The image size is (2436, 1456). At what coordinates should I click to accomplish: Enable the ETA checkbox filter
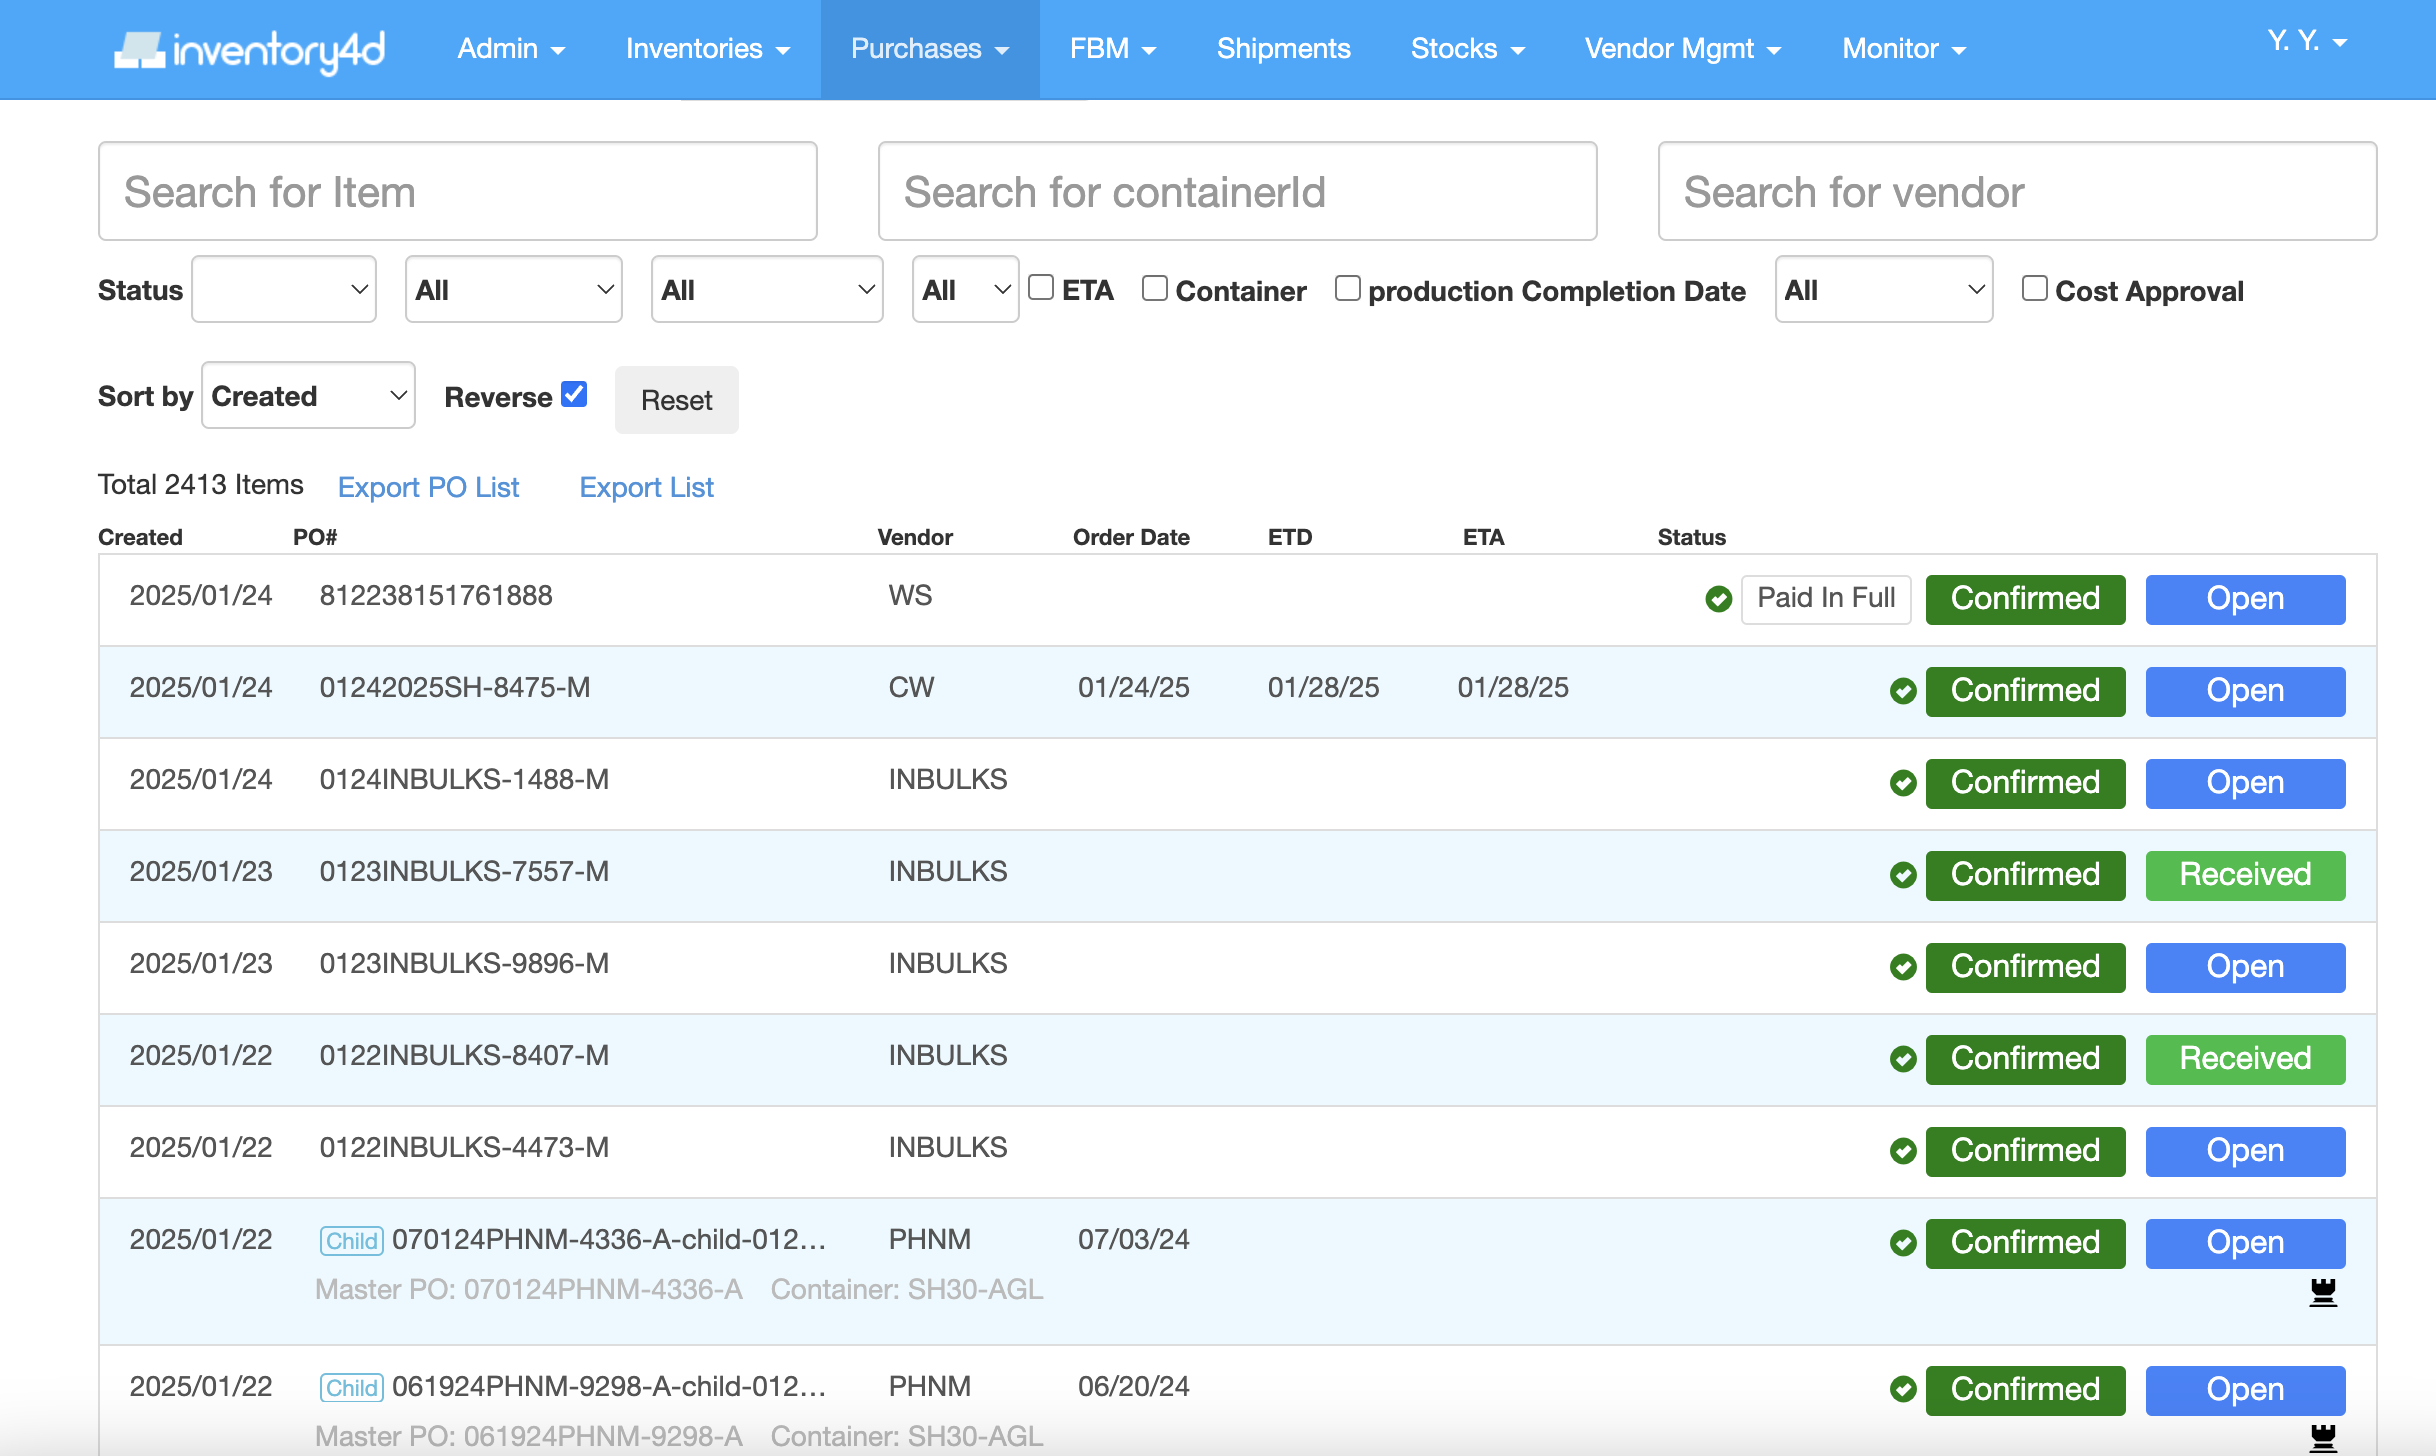click(1041, 288)
